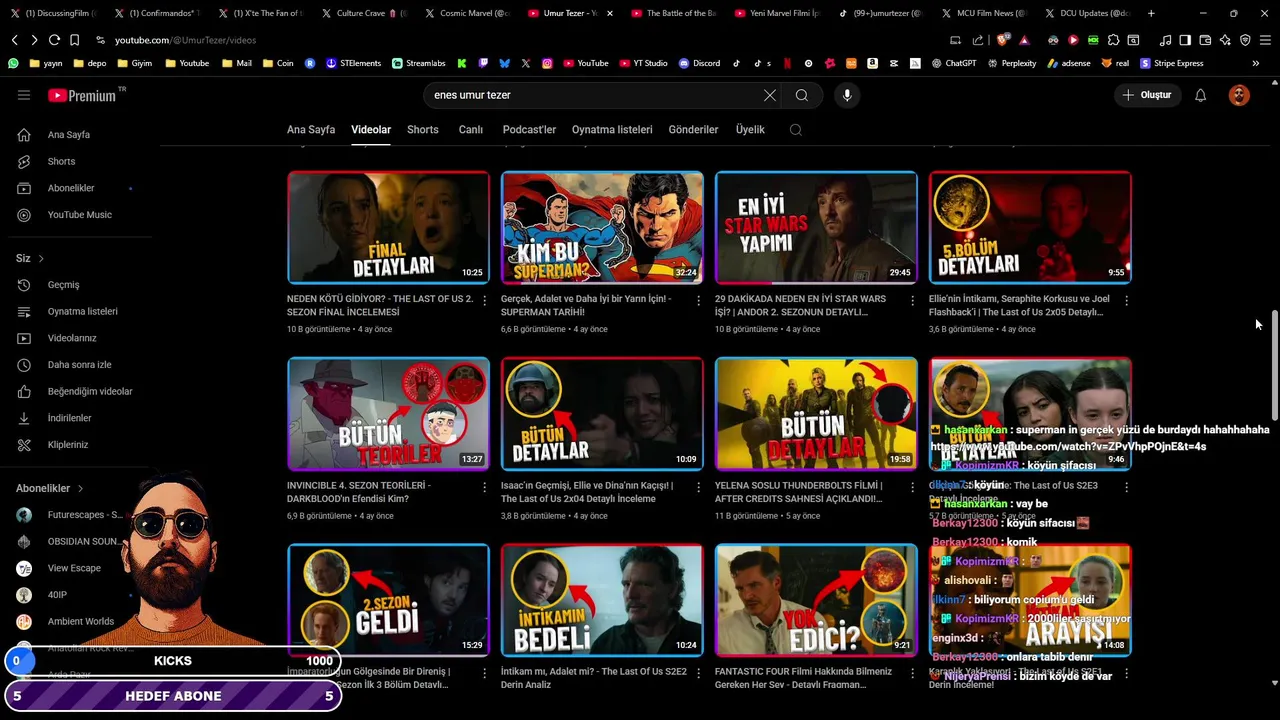
Task: Clear the search box text
Action: point(769,95)
